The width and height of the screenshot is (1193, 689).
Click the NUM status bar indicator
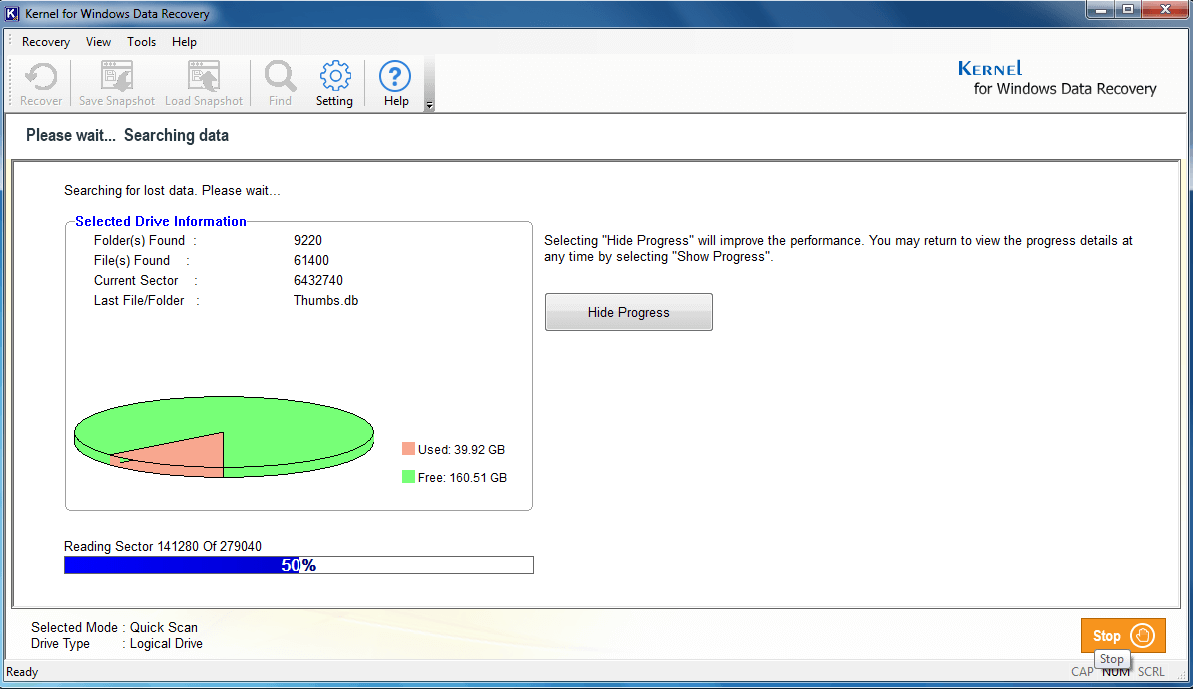tap(1115, 672)
